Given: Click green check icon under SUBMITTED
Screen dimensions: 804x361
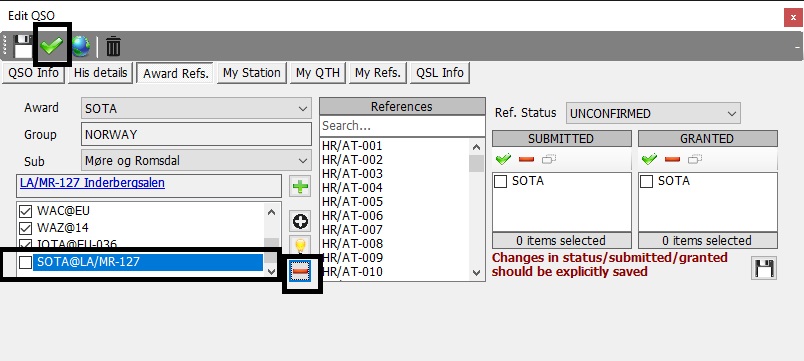Looking at the screenshot, I should pos(504,159).
